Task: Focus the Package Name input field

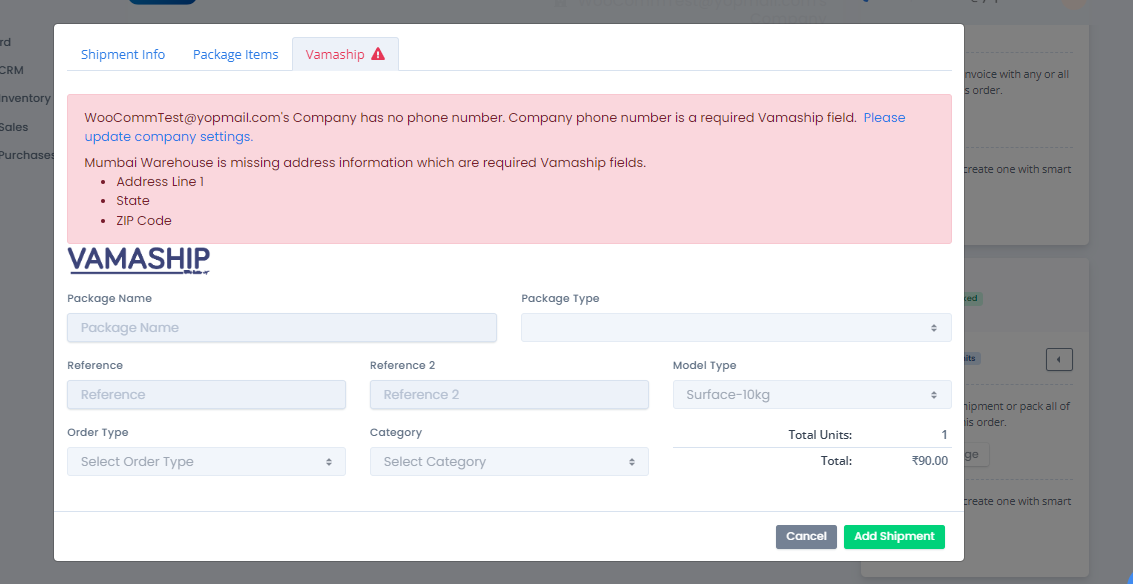Action: click(282, 327)
